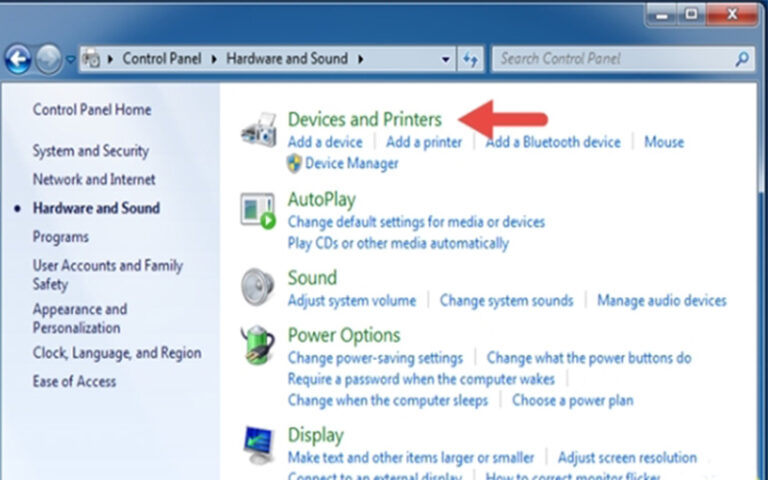Go to System and Security category
Screen dimensions: 768x480
(x=91, y=151)
